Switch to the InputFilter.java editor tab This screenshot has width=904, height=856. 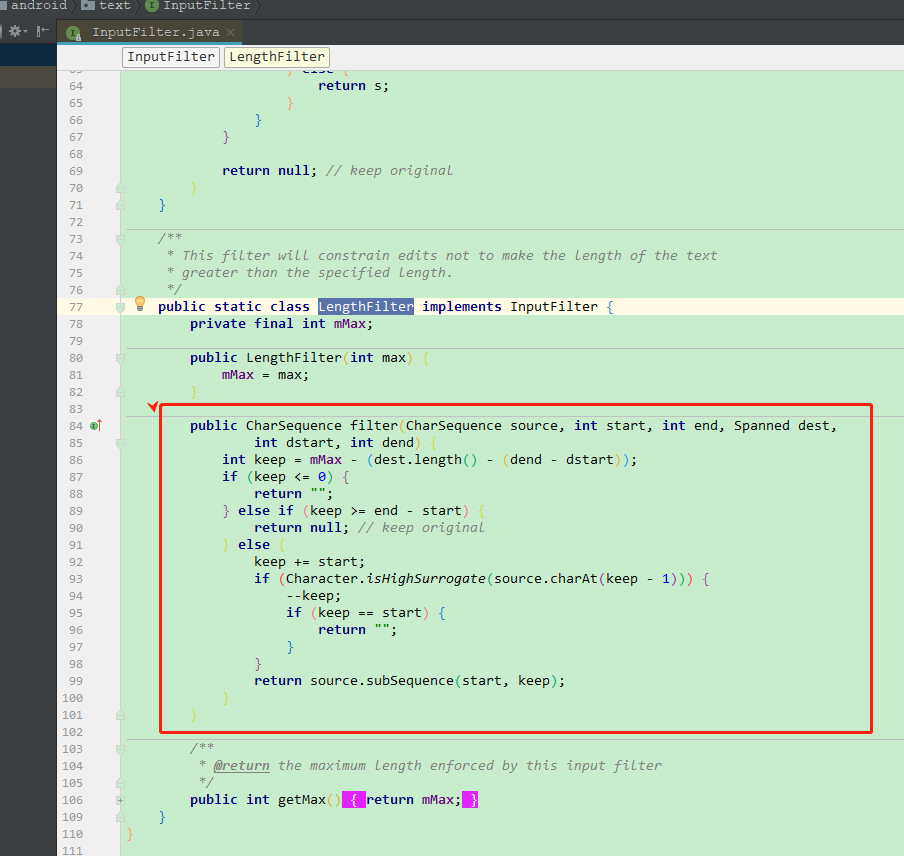tap(150, 32)
